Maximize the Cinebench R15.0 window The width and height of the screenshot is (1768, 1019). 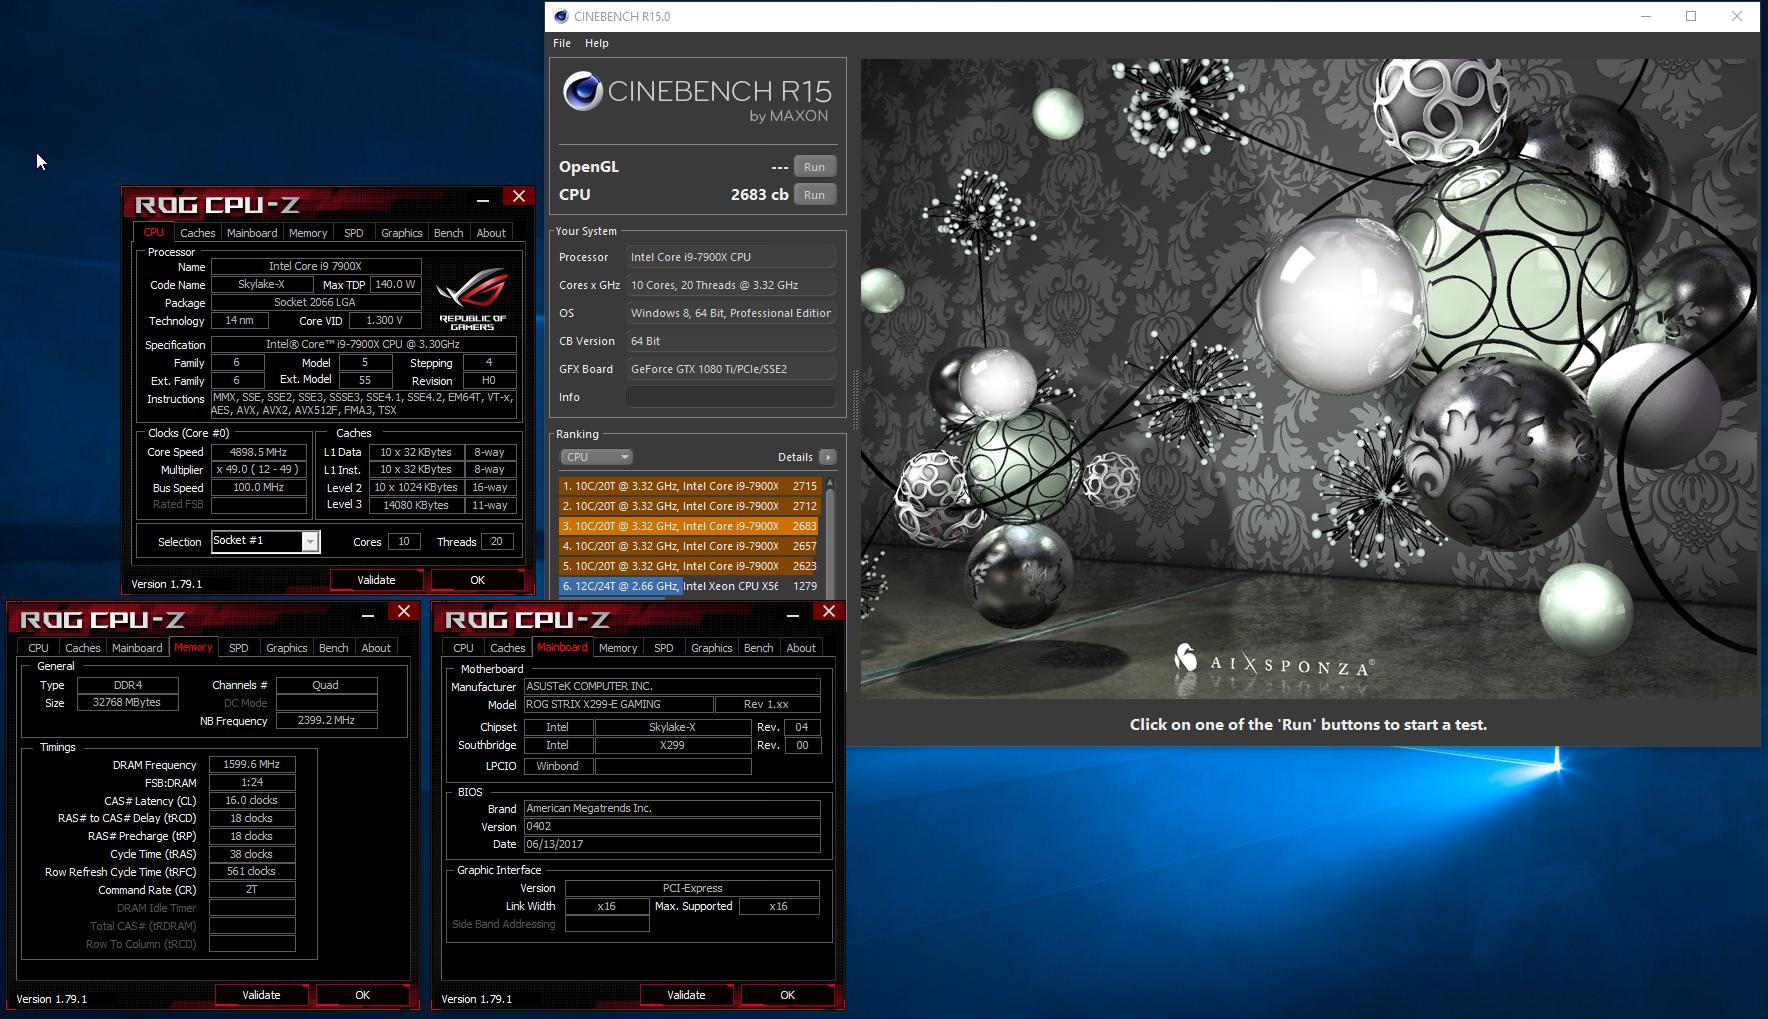(1691, 16)
